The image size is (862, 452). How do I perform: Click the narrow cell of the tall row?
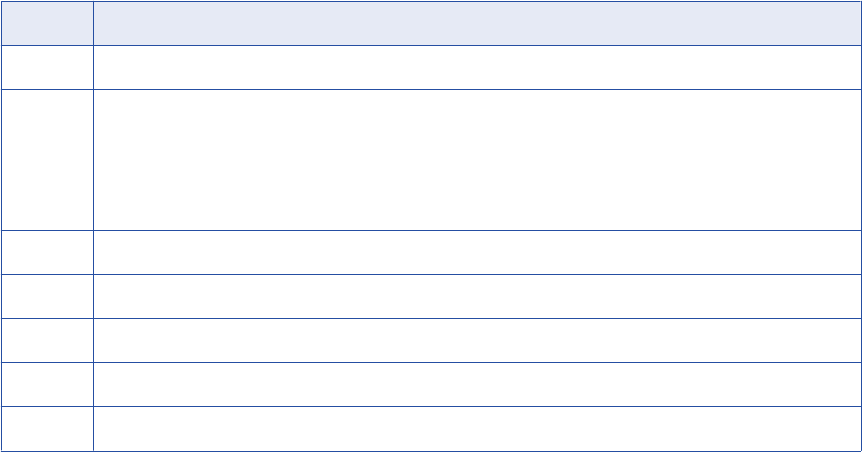[x=46, y=160]
